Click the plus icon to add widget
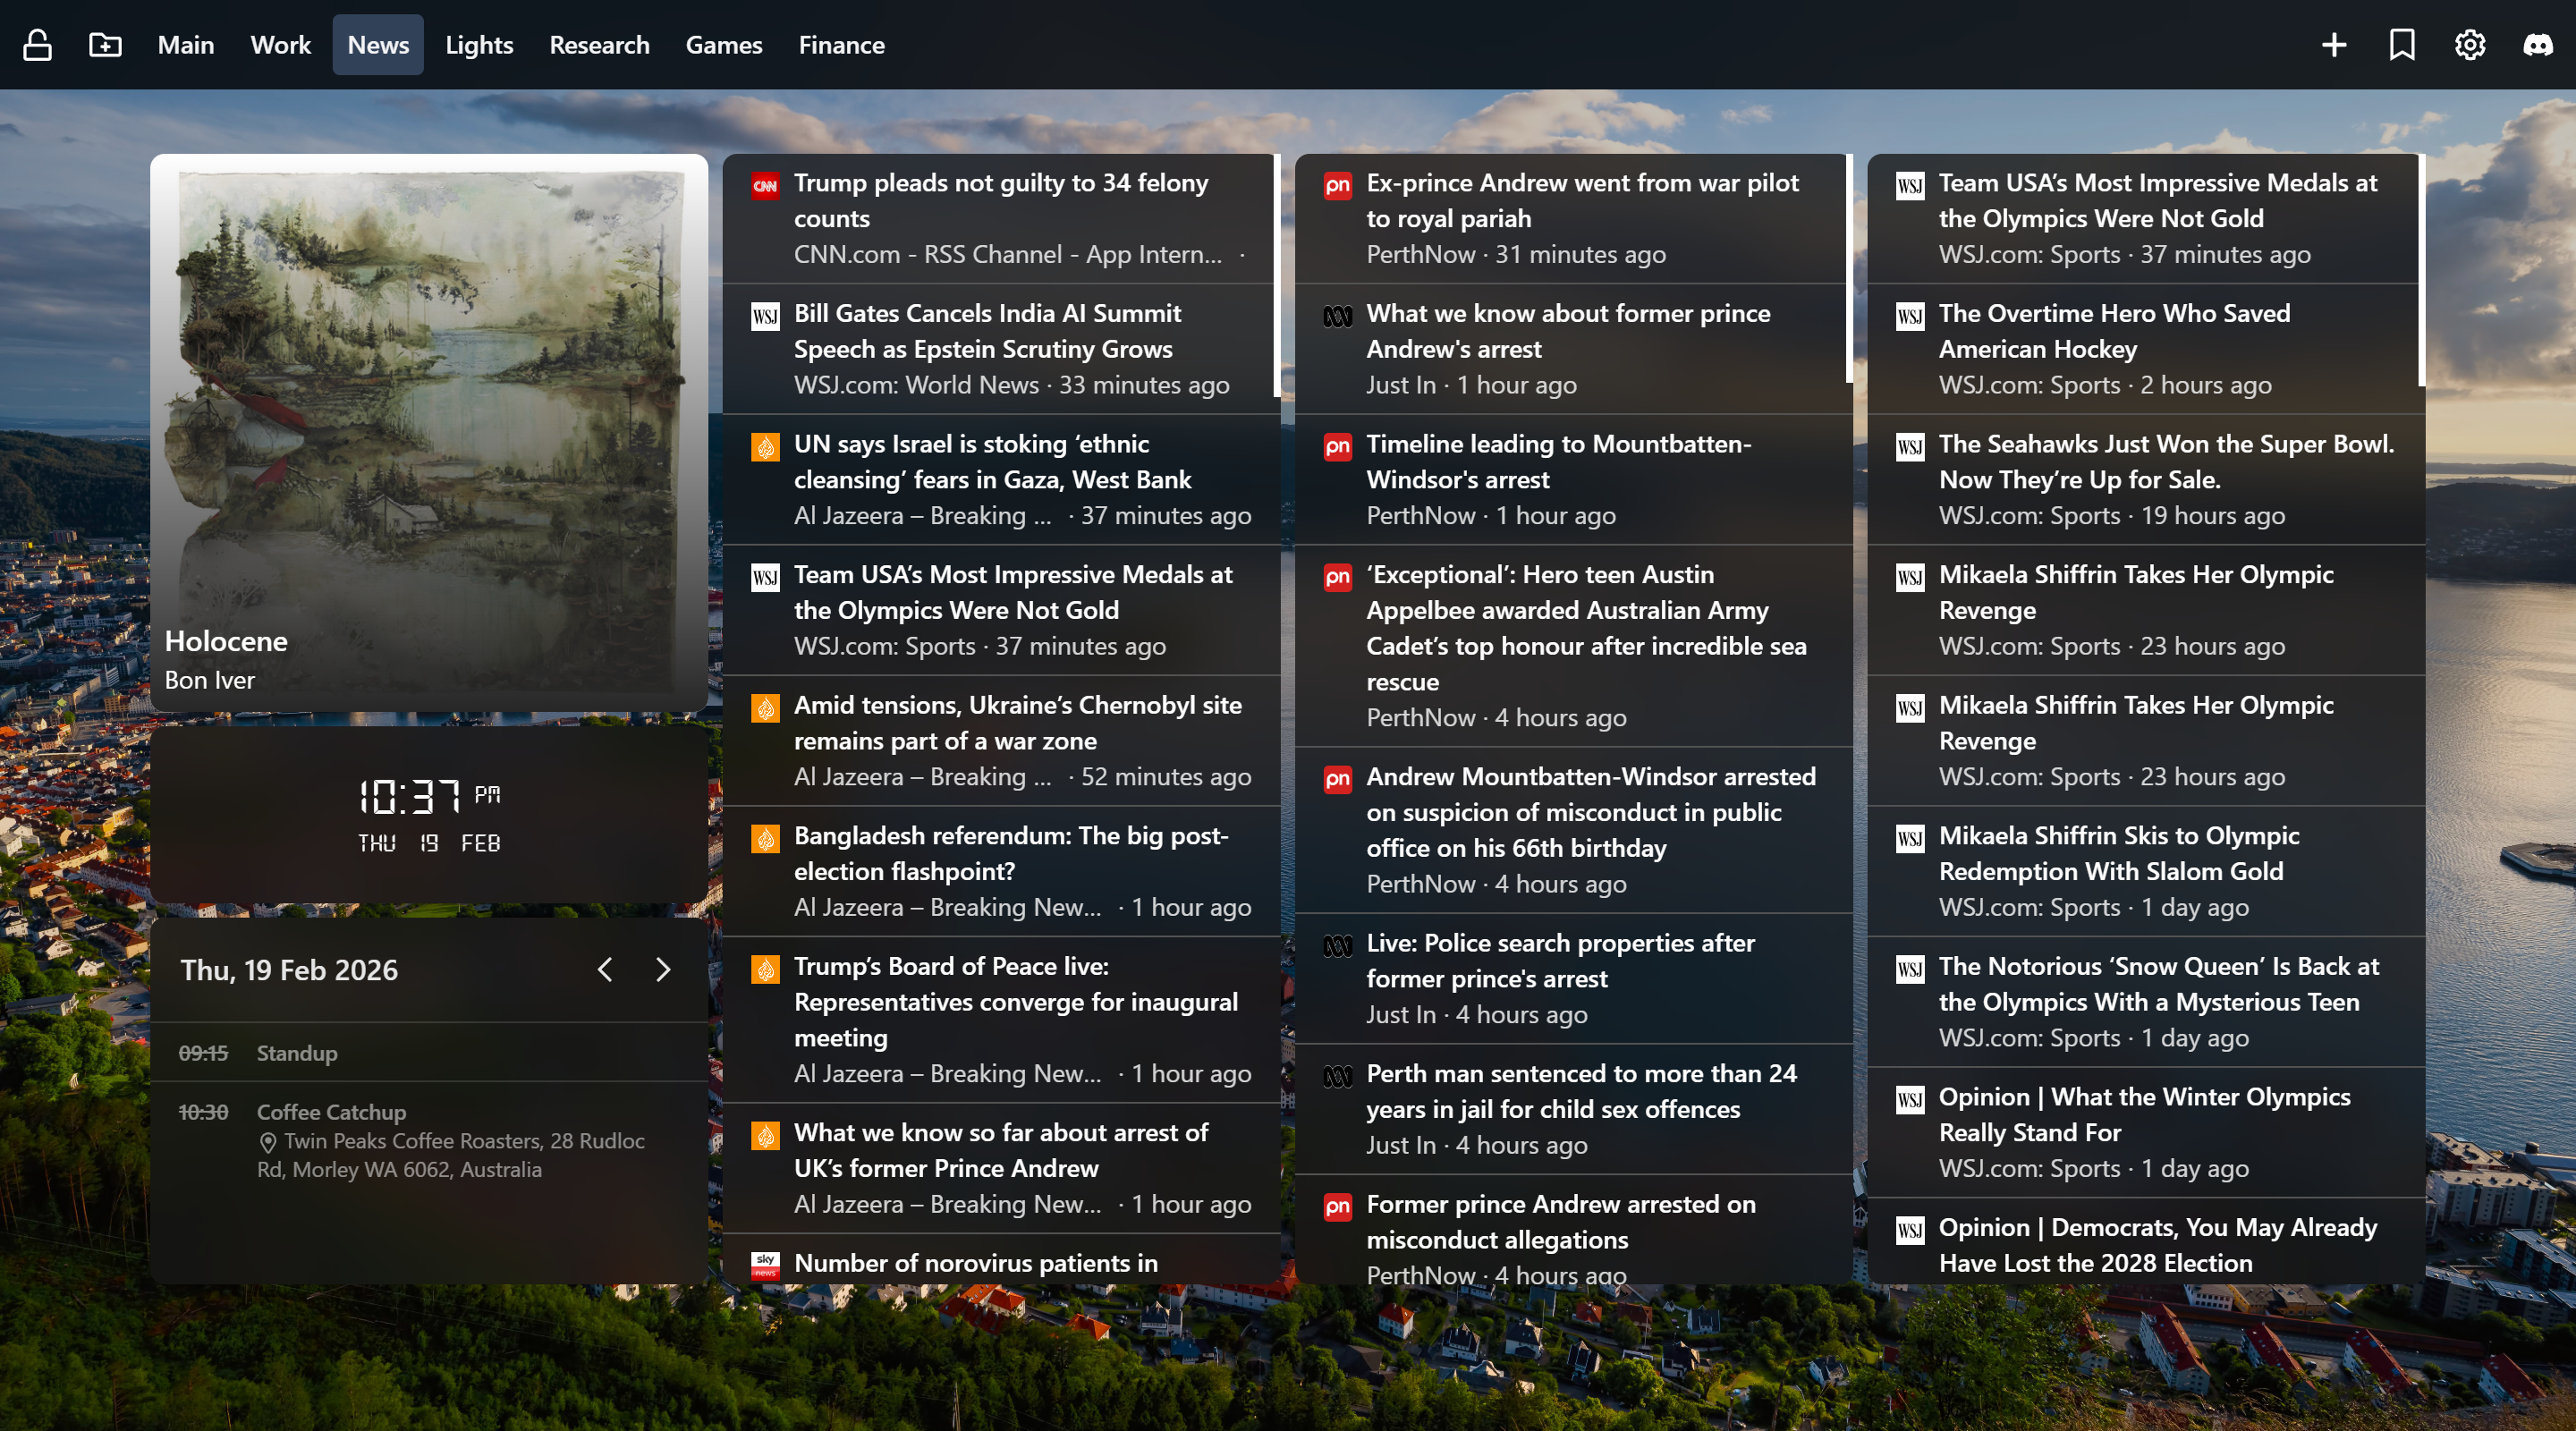Screen dimensions: 2576x1431 [2334, 45]
